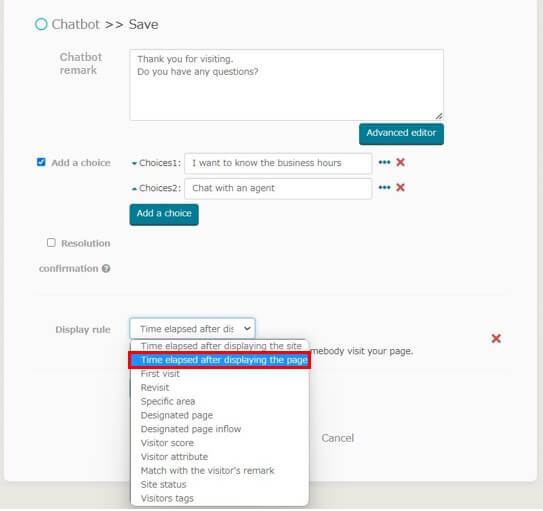The image size is (543, 511).
Task: Open options dots for Choices1
Action: (384, 162)
